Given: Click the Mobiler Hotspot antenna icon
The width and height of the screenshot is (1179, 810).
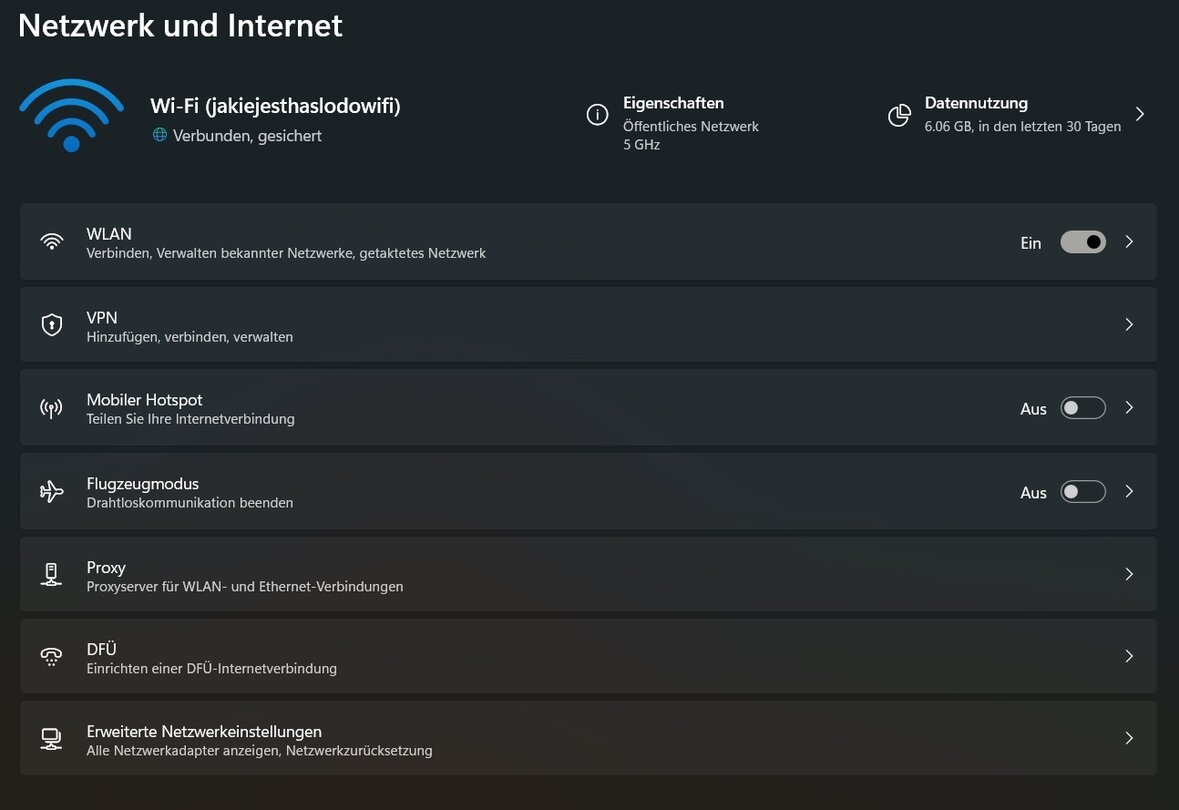Looking at the screenshot, I should click(51, 408).
